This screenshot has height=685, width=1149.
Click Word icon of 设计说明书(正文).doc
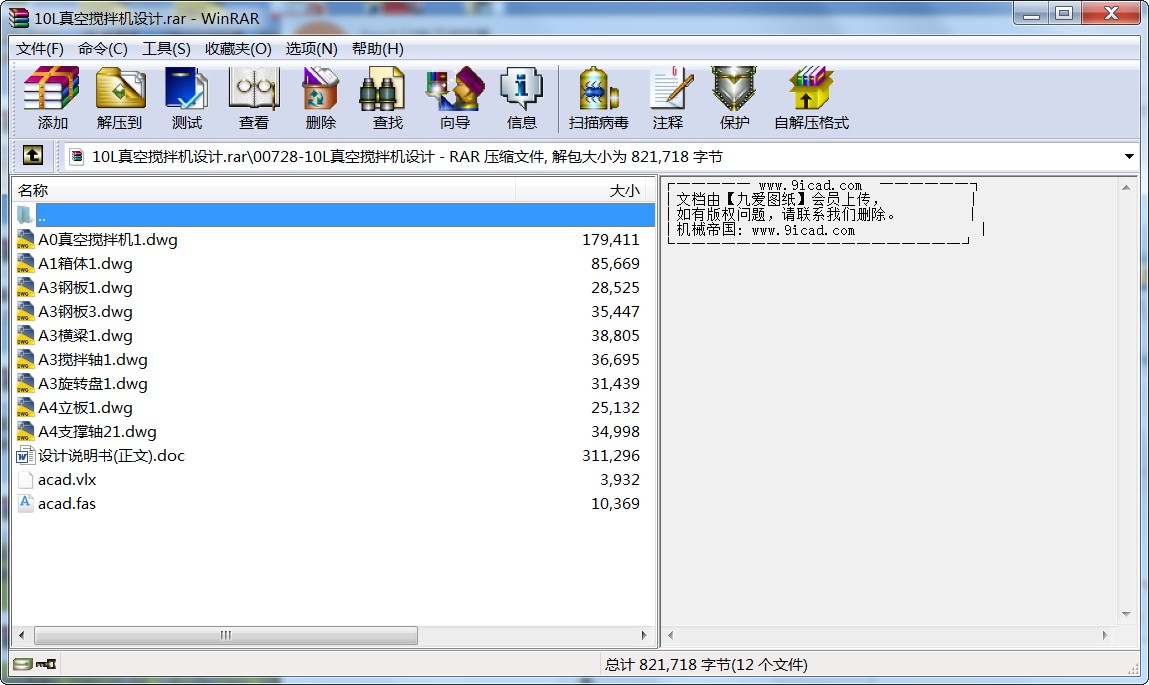pyautogui.click(x=25, y=456)
